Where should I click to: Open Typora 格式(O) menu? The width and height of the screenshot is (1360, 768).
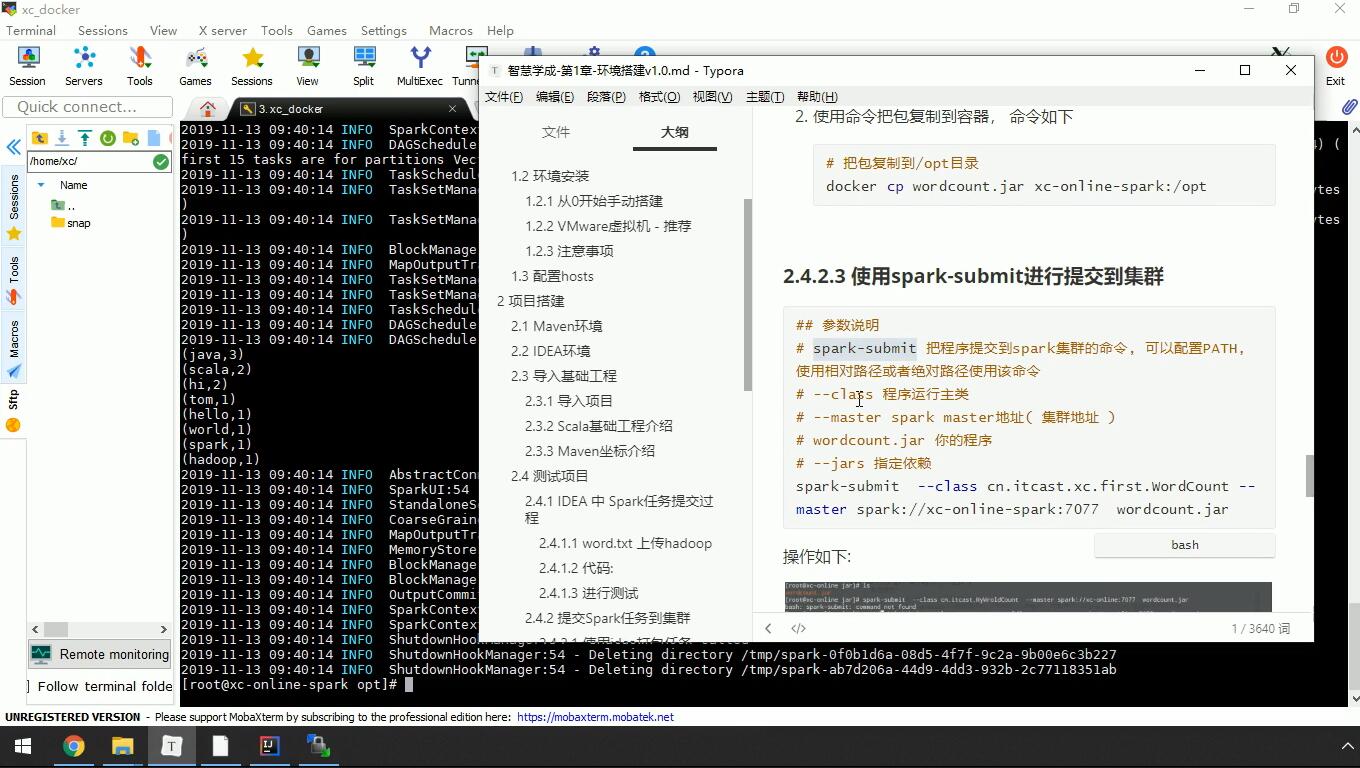point(659,97)
